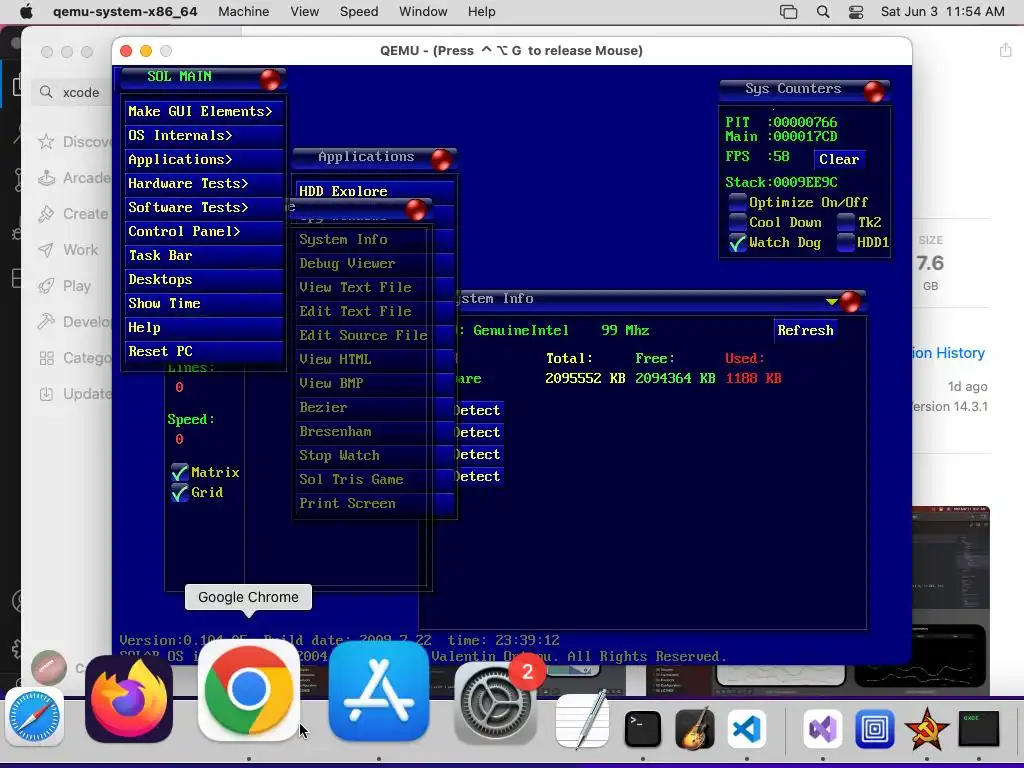The image size is (1024, 768).
Task: Open the View menu in menu bar
Action: pyautogui.click(x=304, y=12)
